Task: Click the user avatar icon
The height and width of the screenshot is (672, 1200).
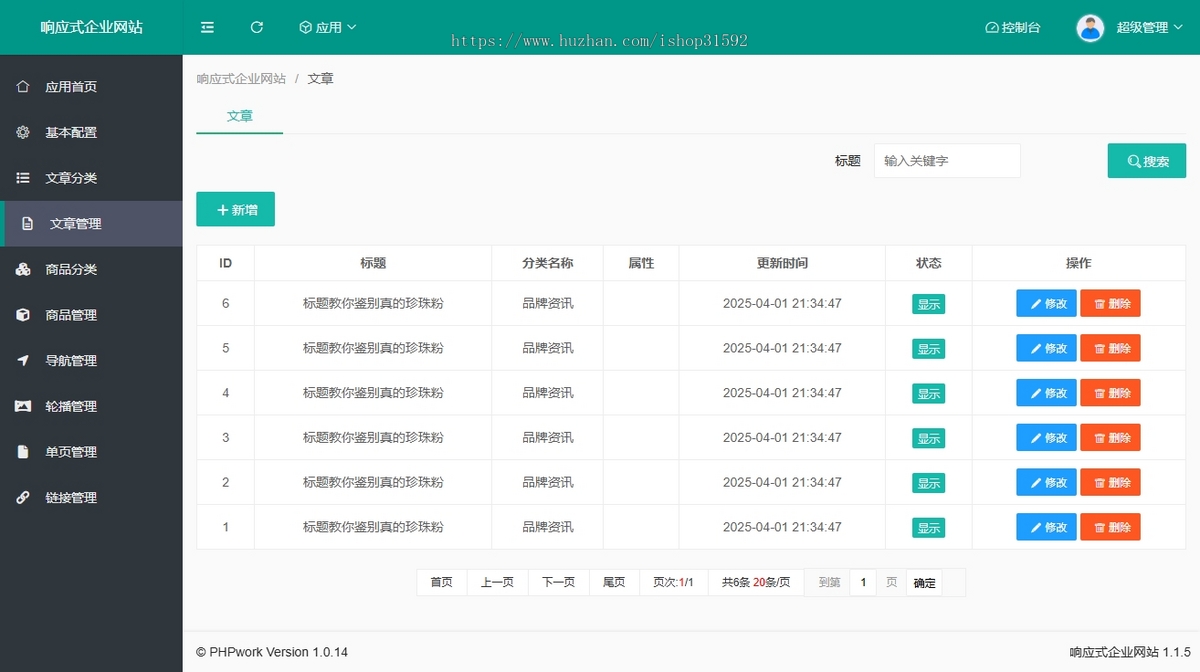Action: tap(1090, 28)
